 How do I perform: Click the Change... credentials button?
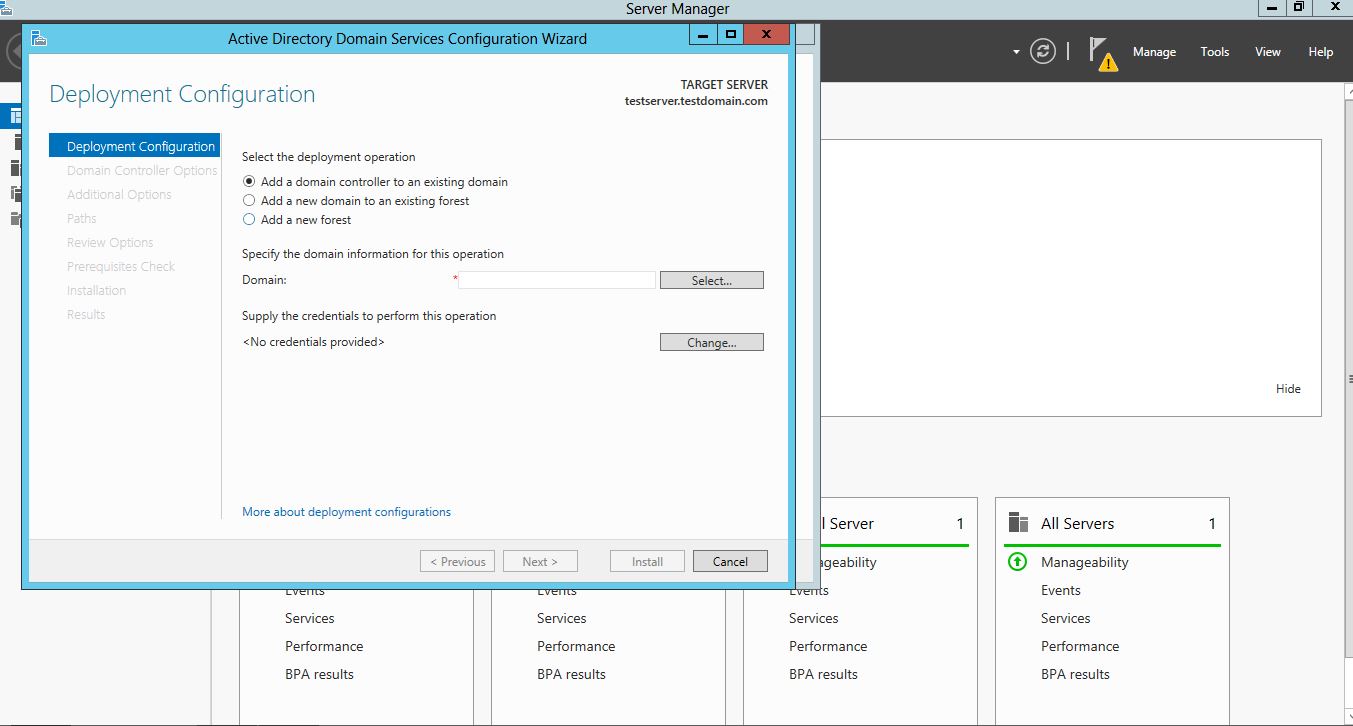tap(711, 343)
